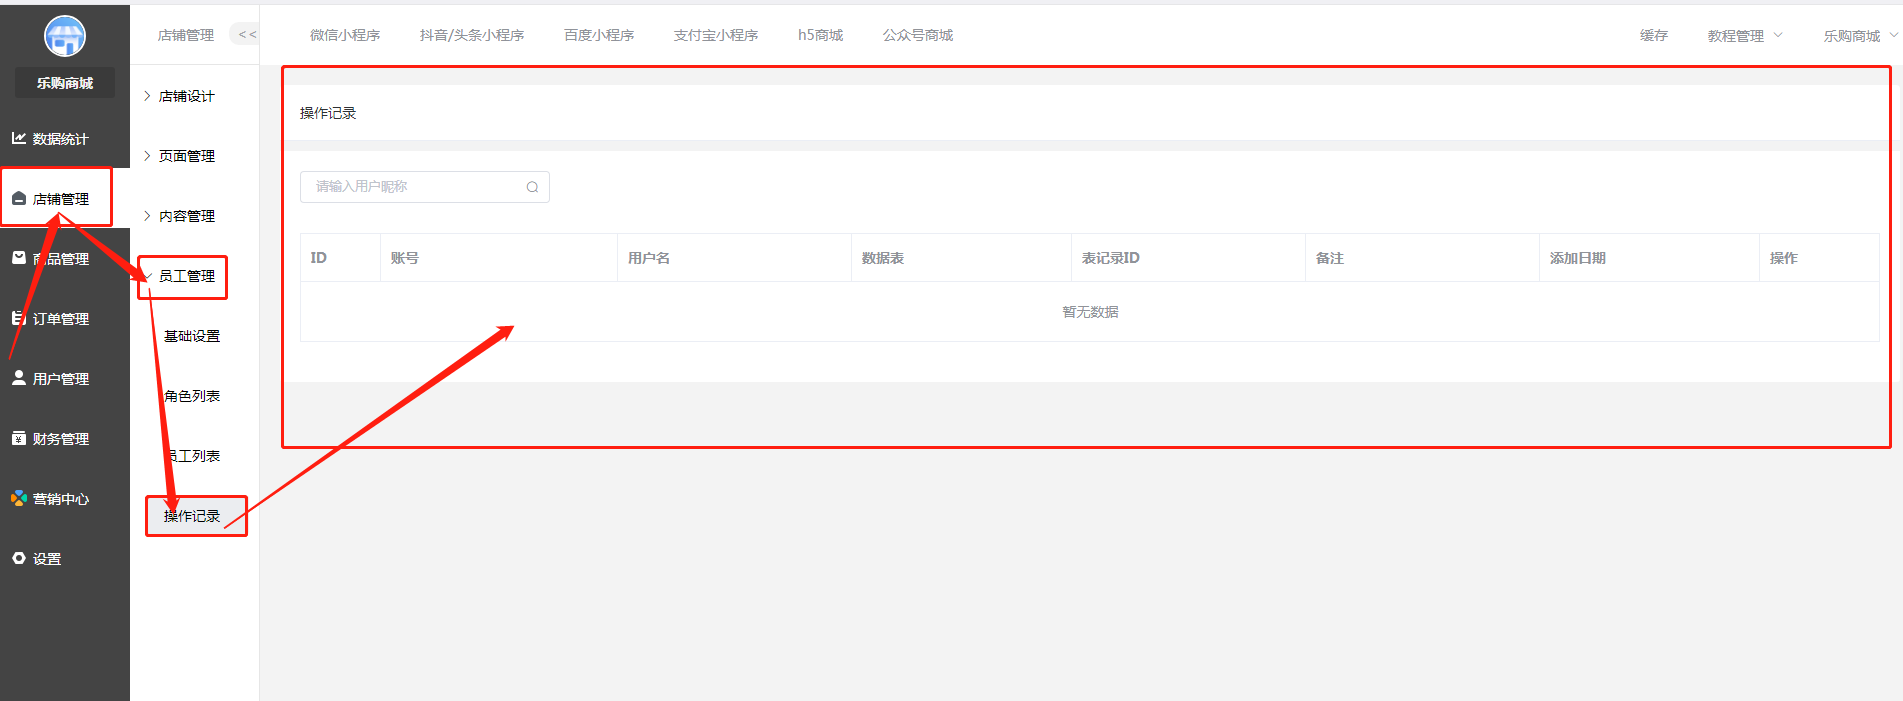This screenshot has width=1903, height=701.
Task: Expand the 页面管理 submenu chevron
Action: 147,156
